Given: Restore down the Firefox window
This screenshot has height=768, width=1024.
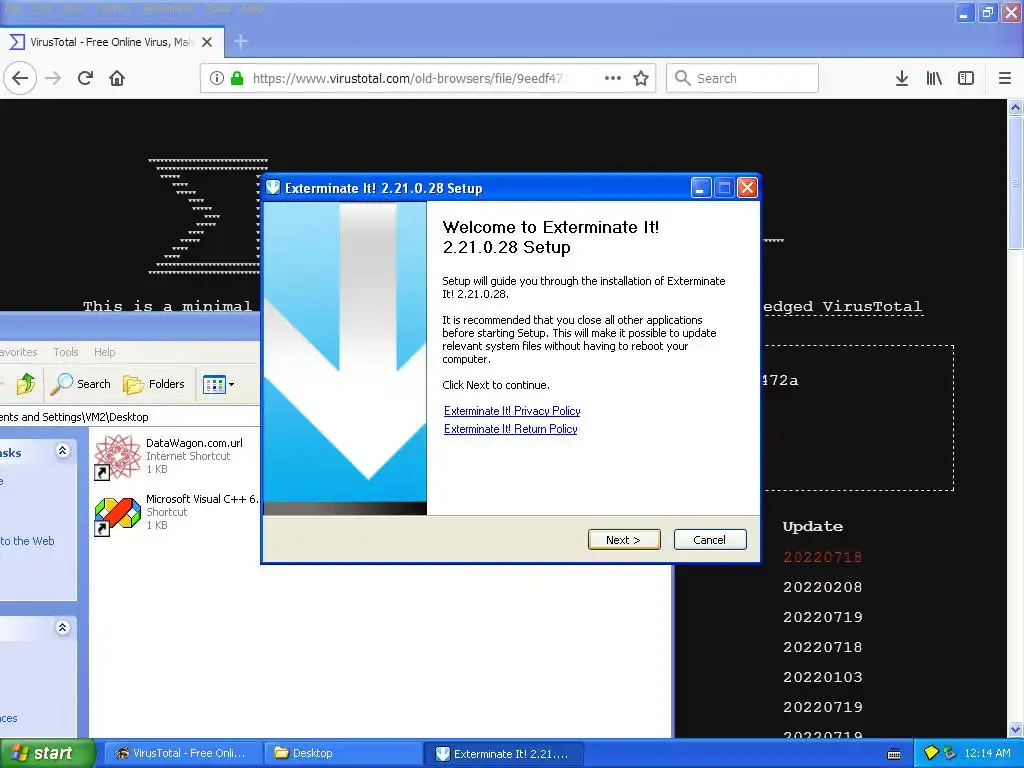Looking at the screenshot, I should click(x=987, y=12).
